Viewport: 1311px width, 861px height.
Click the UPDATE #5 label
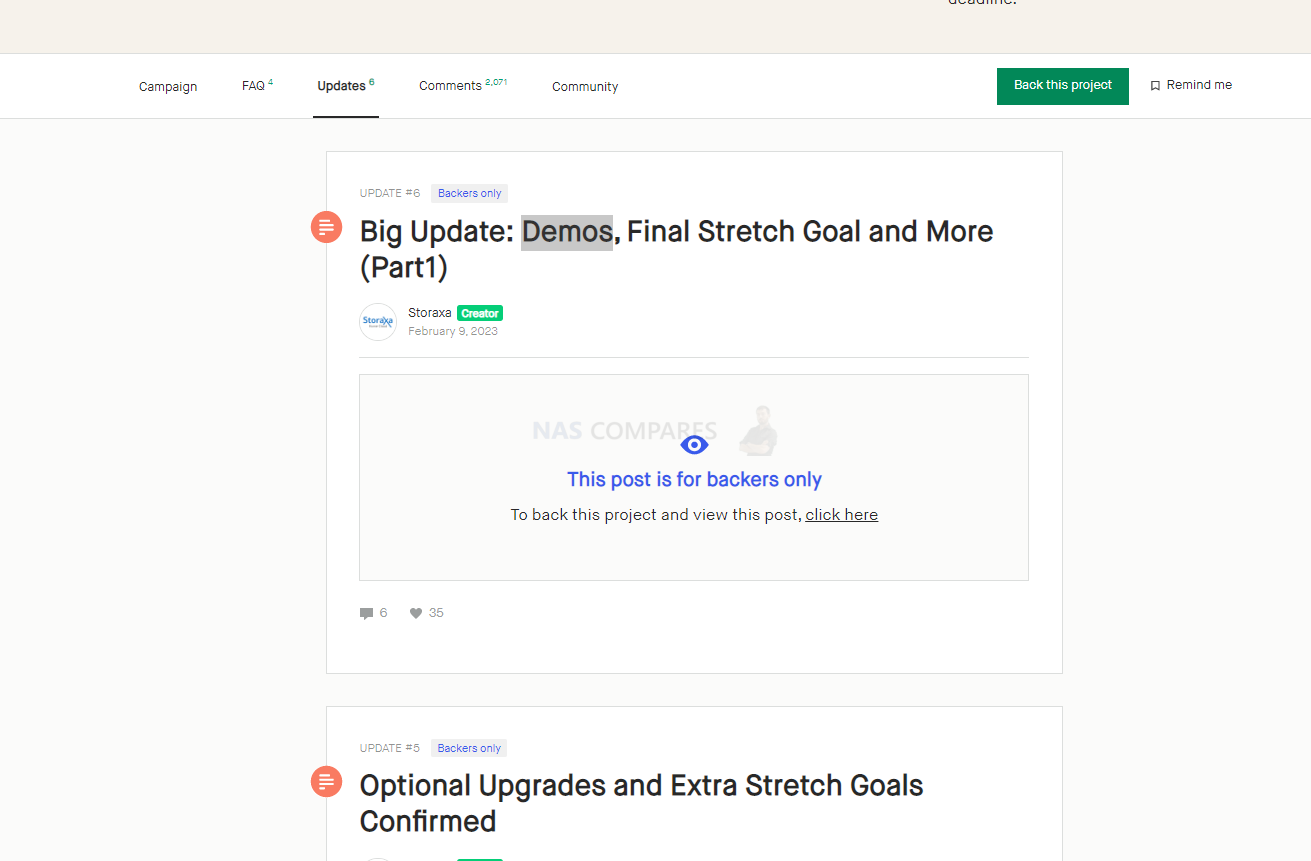pyautogui.click(x=390, y=748)
